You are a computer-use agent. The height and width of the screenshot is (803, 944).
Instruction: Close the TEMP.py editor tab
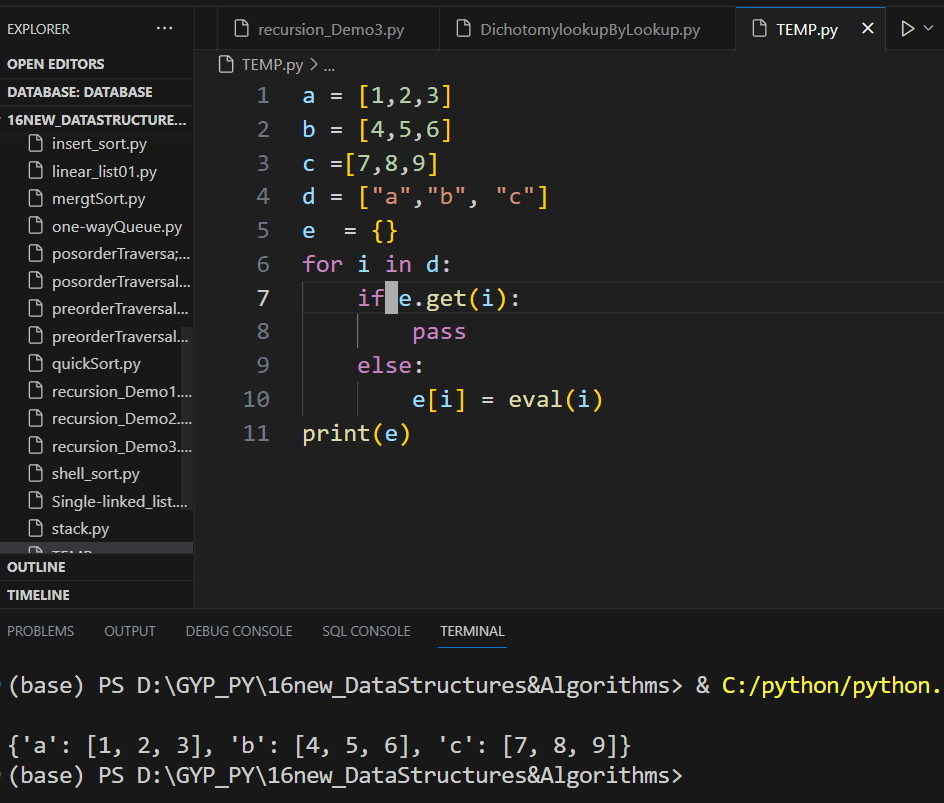click(x=868, y=29)
